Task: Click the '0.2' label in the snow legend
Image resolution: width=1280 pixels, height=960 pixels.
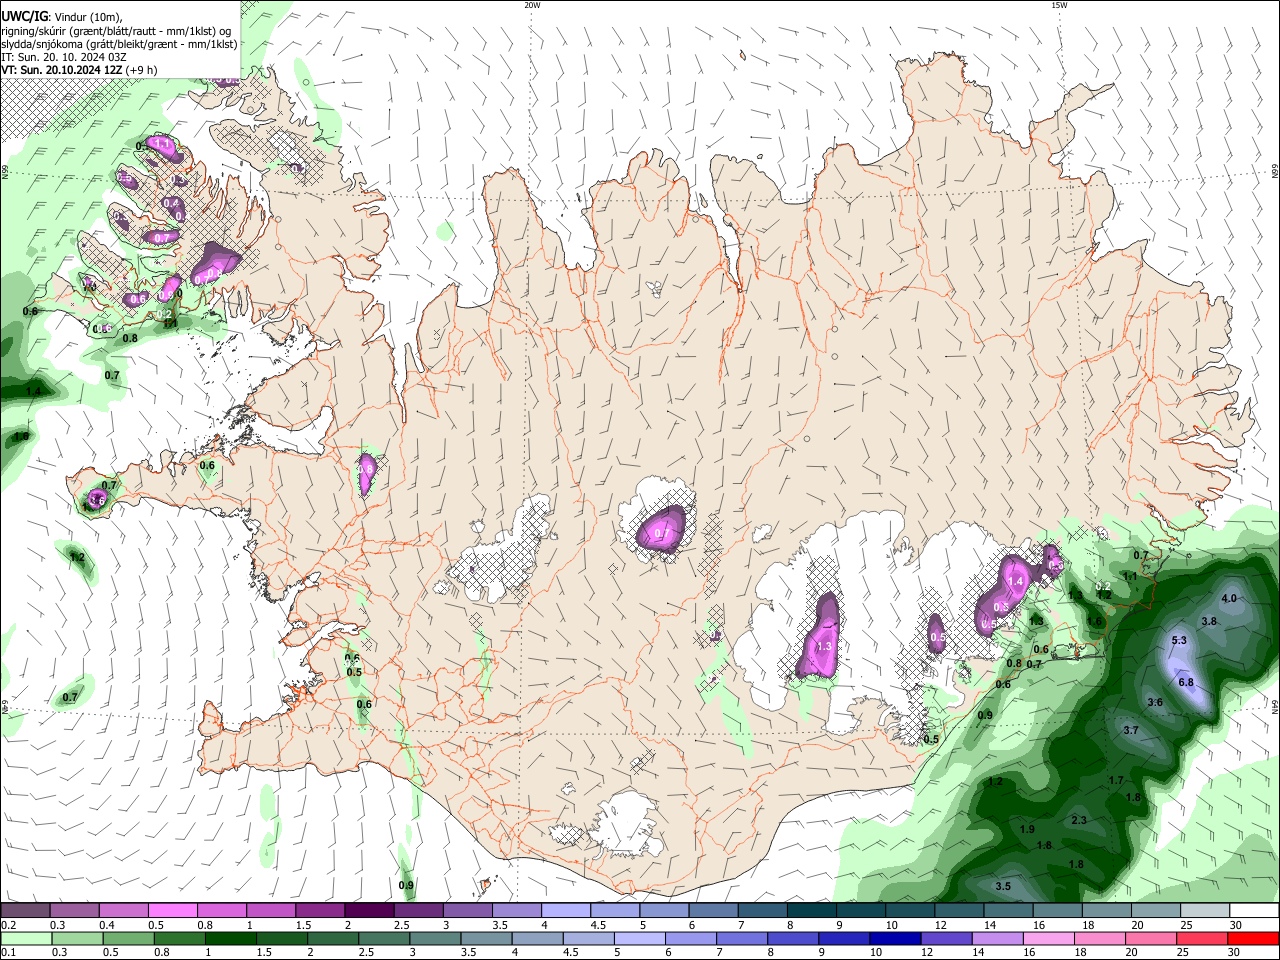Action: (8, 925)
